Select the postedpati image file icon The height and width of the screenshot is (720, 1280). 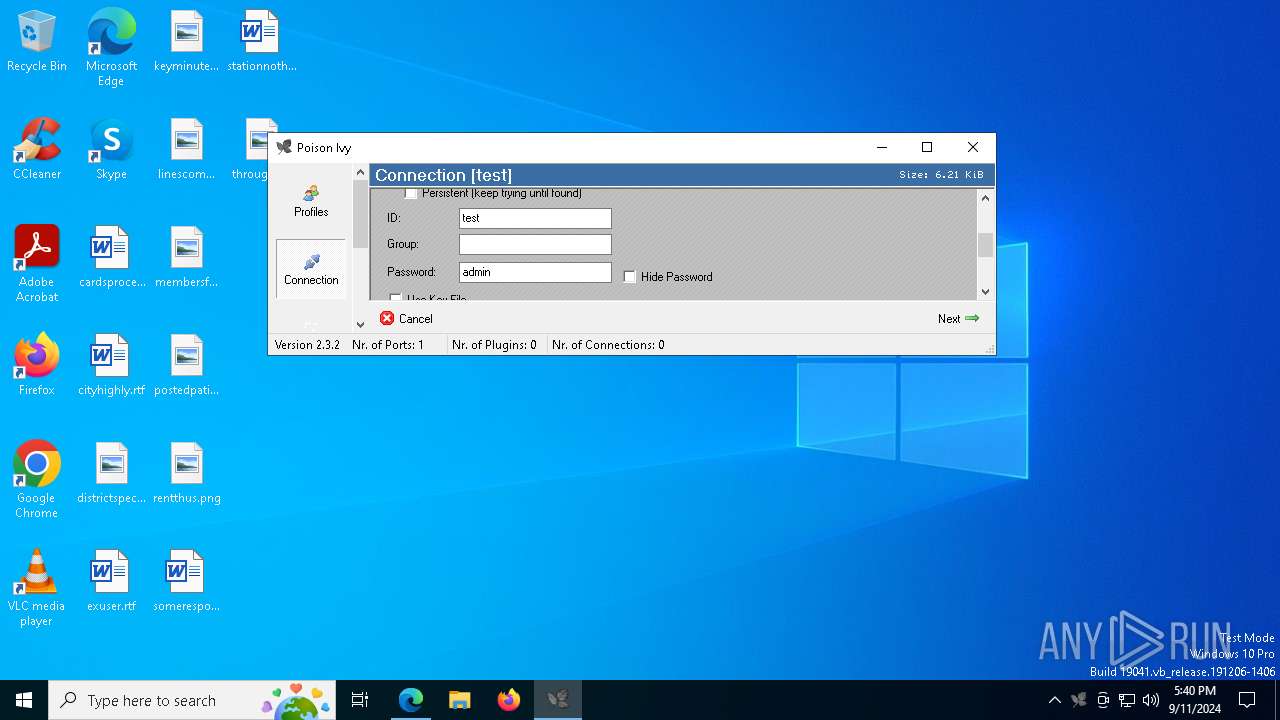tap(186, 365)
